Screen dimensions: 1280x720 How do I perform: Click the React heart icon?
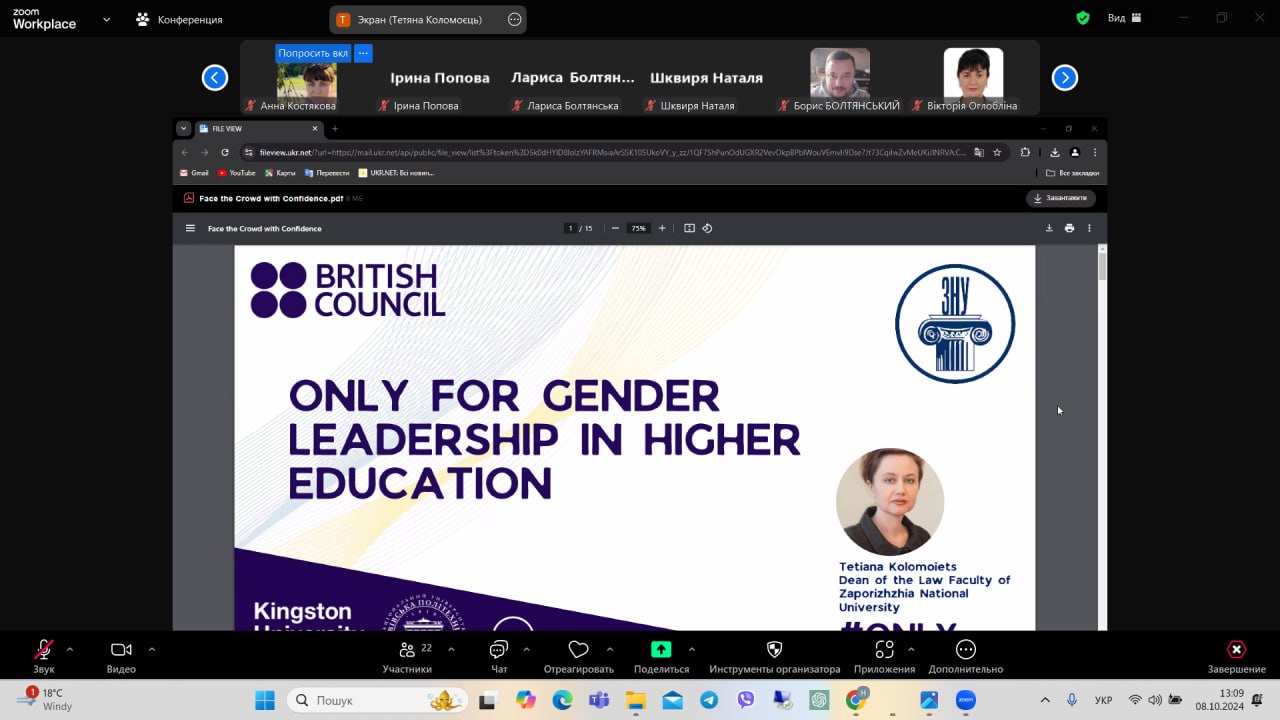[x=578, y=656]
